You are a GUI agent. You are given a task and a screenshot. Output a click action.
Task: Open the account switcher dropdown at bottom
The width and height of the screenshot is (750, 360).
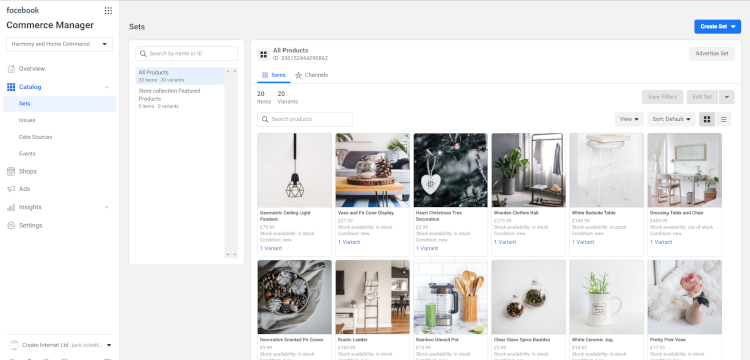coord(109,345)
